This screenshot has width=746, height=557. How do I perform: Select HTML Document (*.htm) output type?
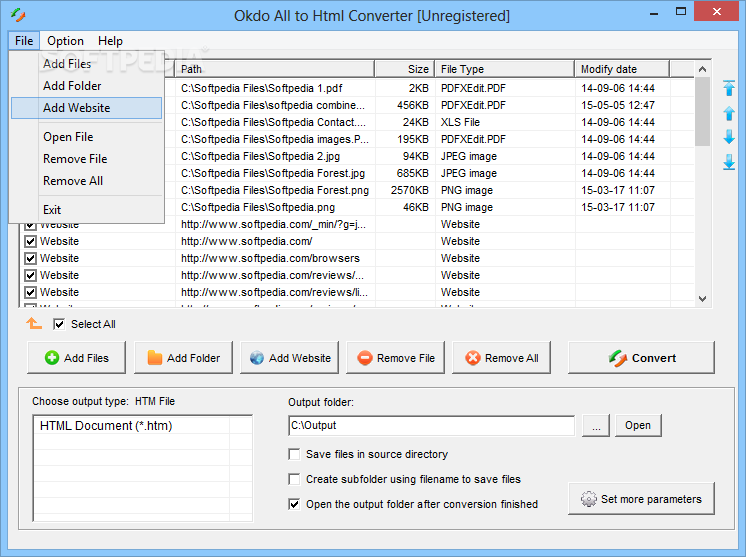[132, 426]
